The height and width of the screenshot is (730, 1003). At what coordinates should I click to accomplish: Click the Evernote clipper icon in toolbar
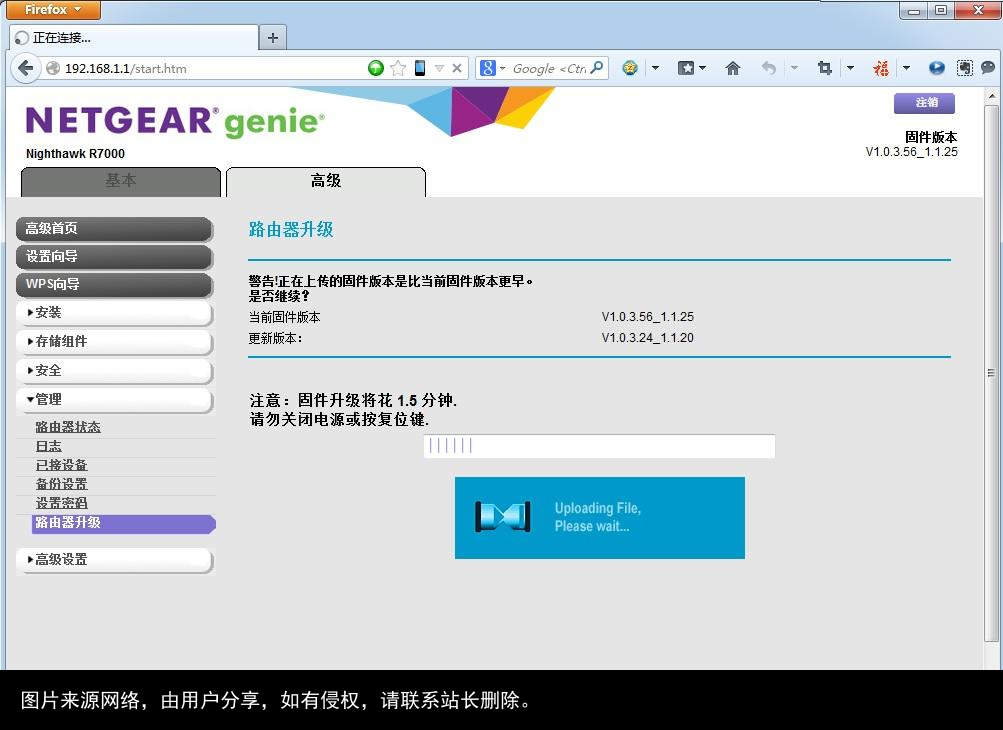coord(965,67)
